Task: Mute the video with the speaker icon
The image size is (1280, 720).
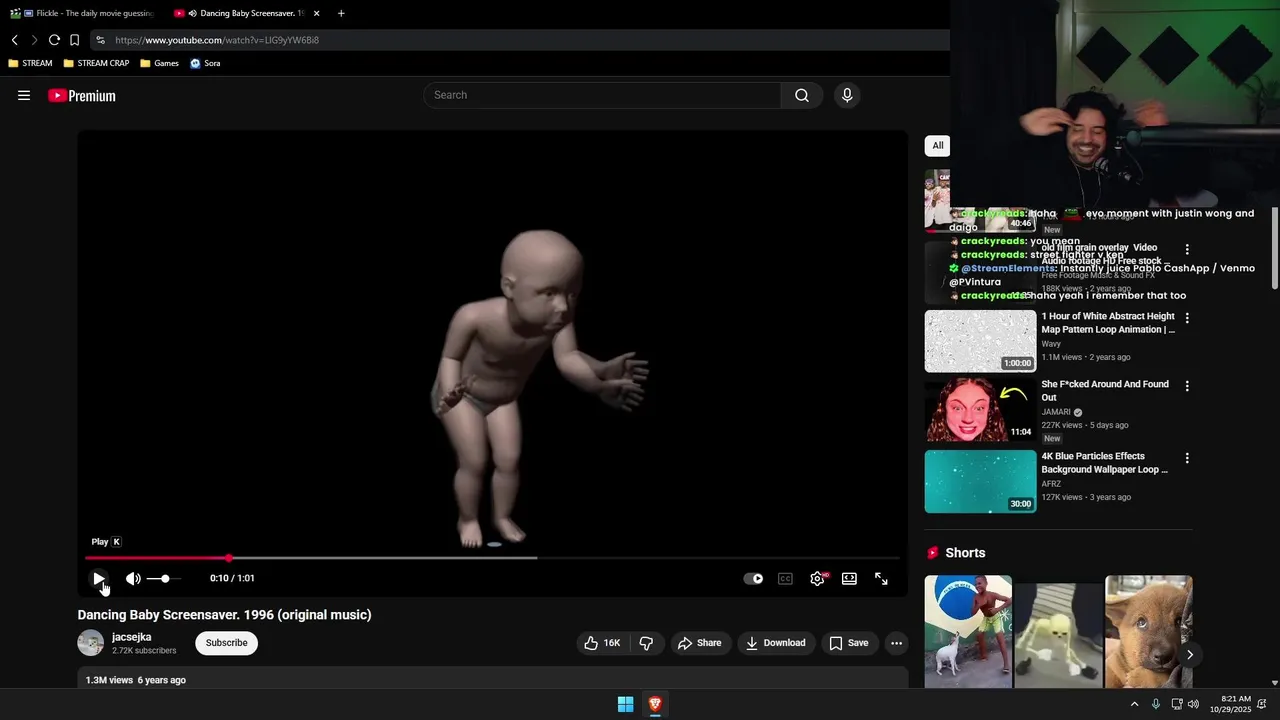Action: pyautogui.click(x=133, y=578)
